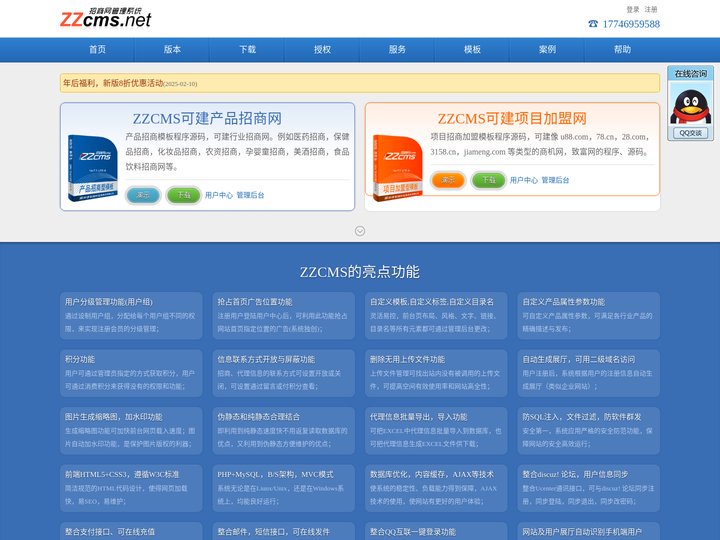Click blue 演示 button in 产品招商网 card

(143, 195)
